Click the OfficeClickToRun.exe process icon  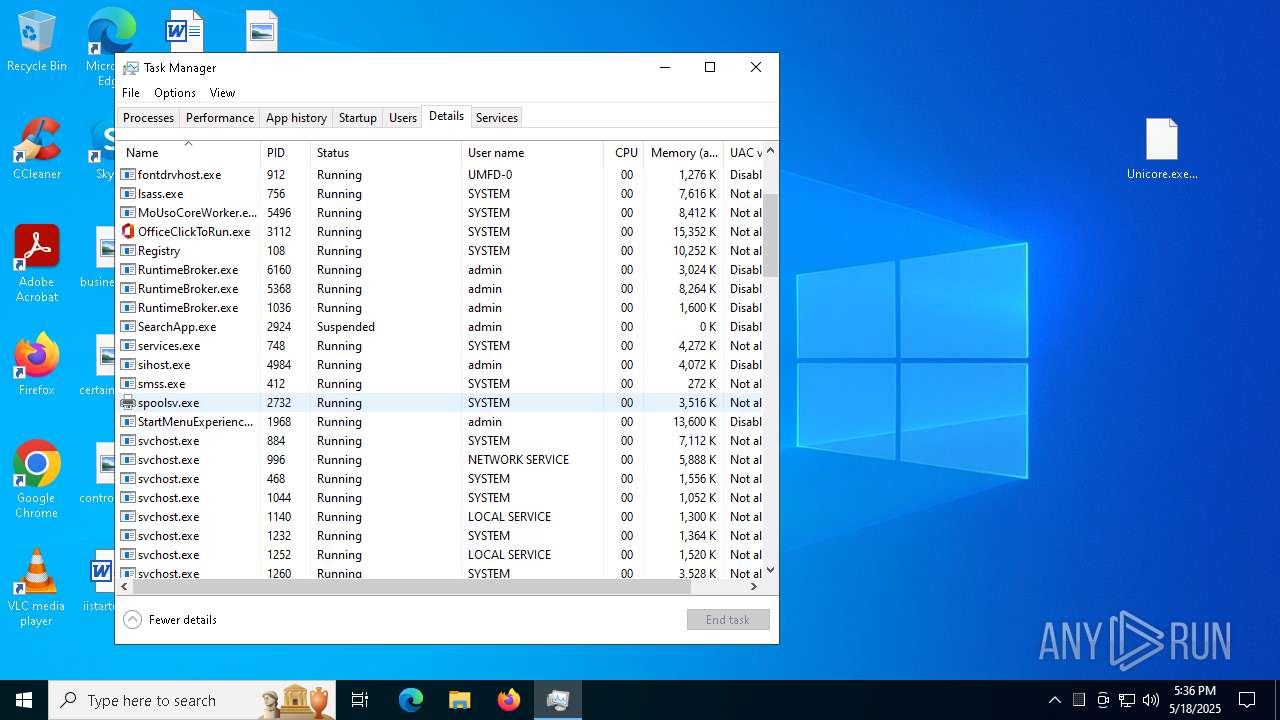pos(128,231)
